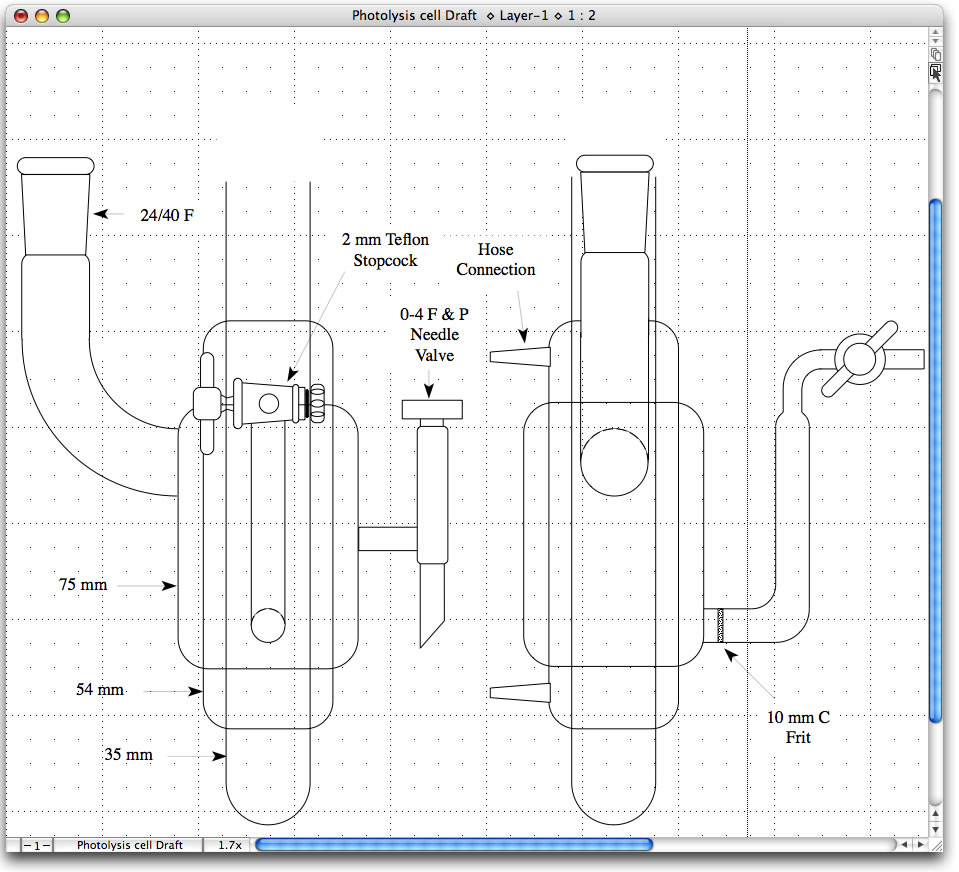Click the window resize grip corner
959x872 pixels.
click(935, 845)
